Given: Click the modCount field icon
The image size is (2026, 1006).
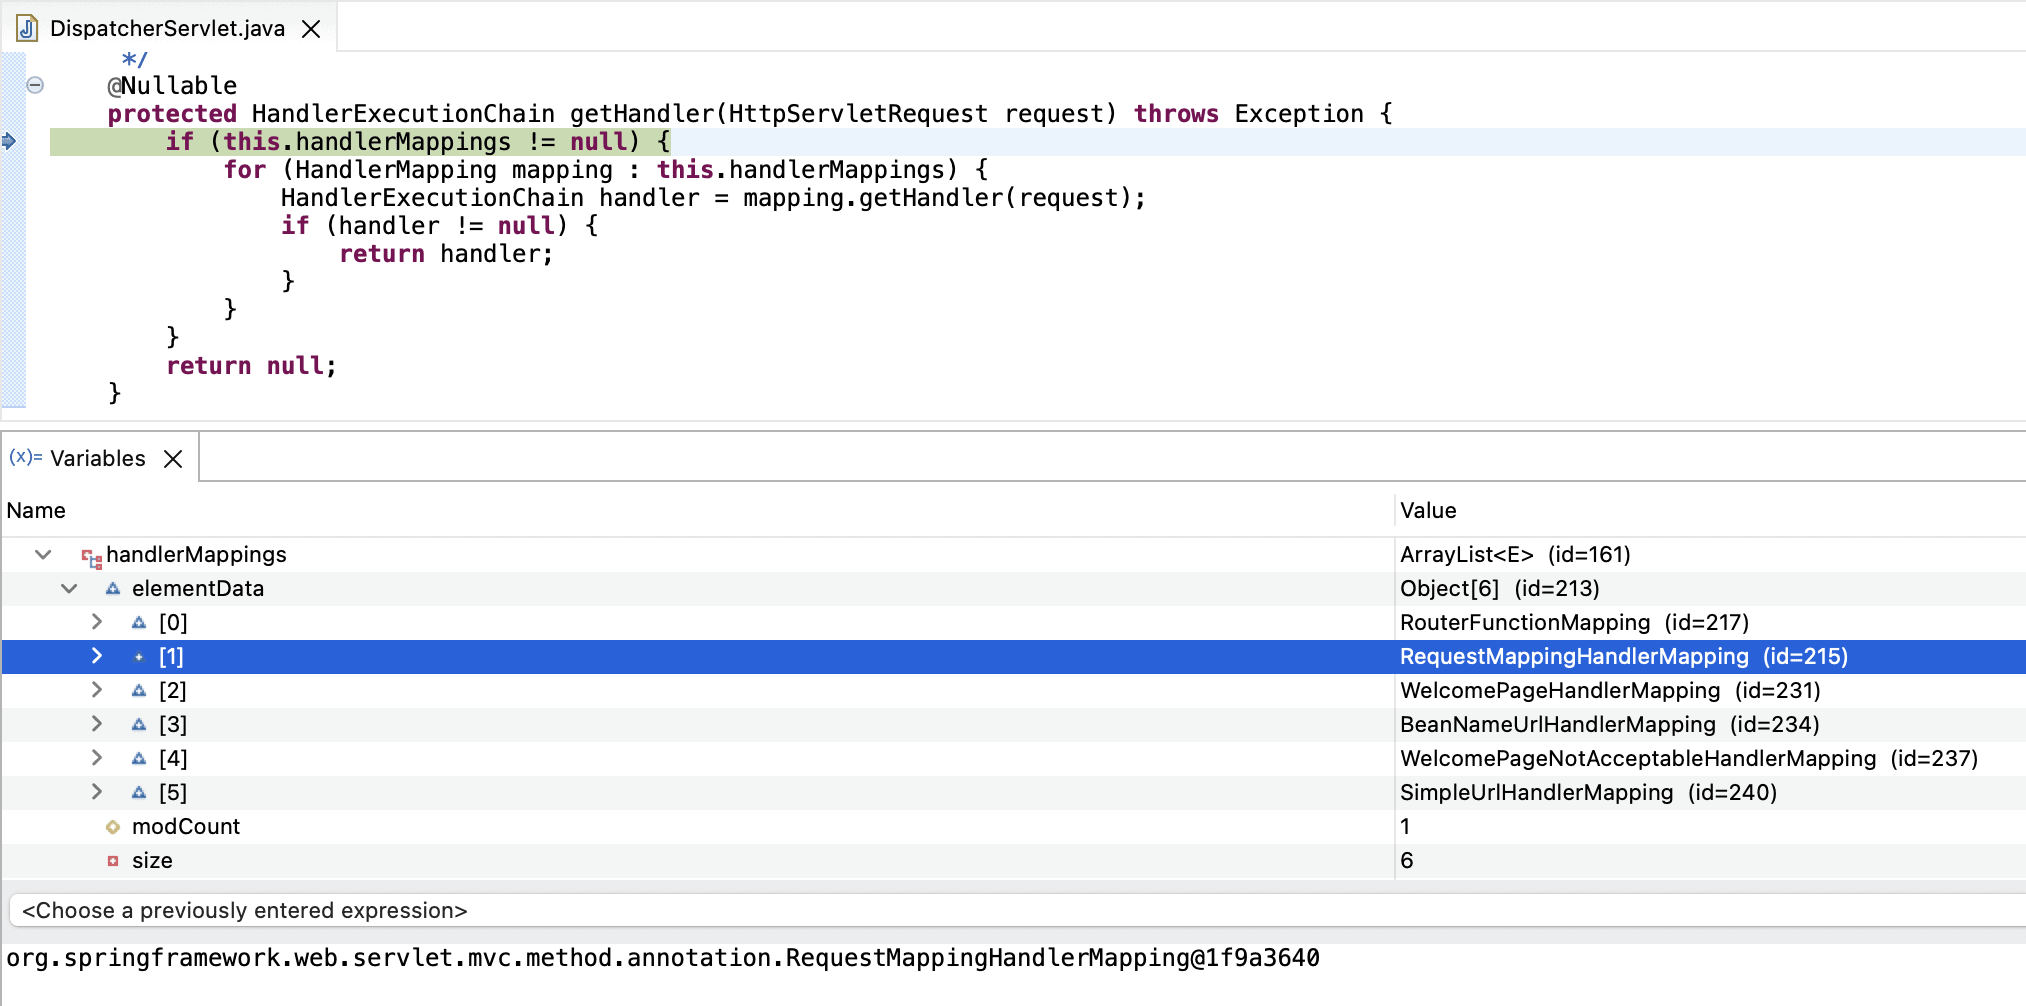Looking at the screenshot, I should pos(113,827).
